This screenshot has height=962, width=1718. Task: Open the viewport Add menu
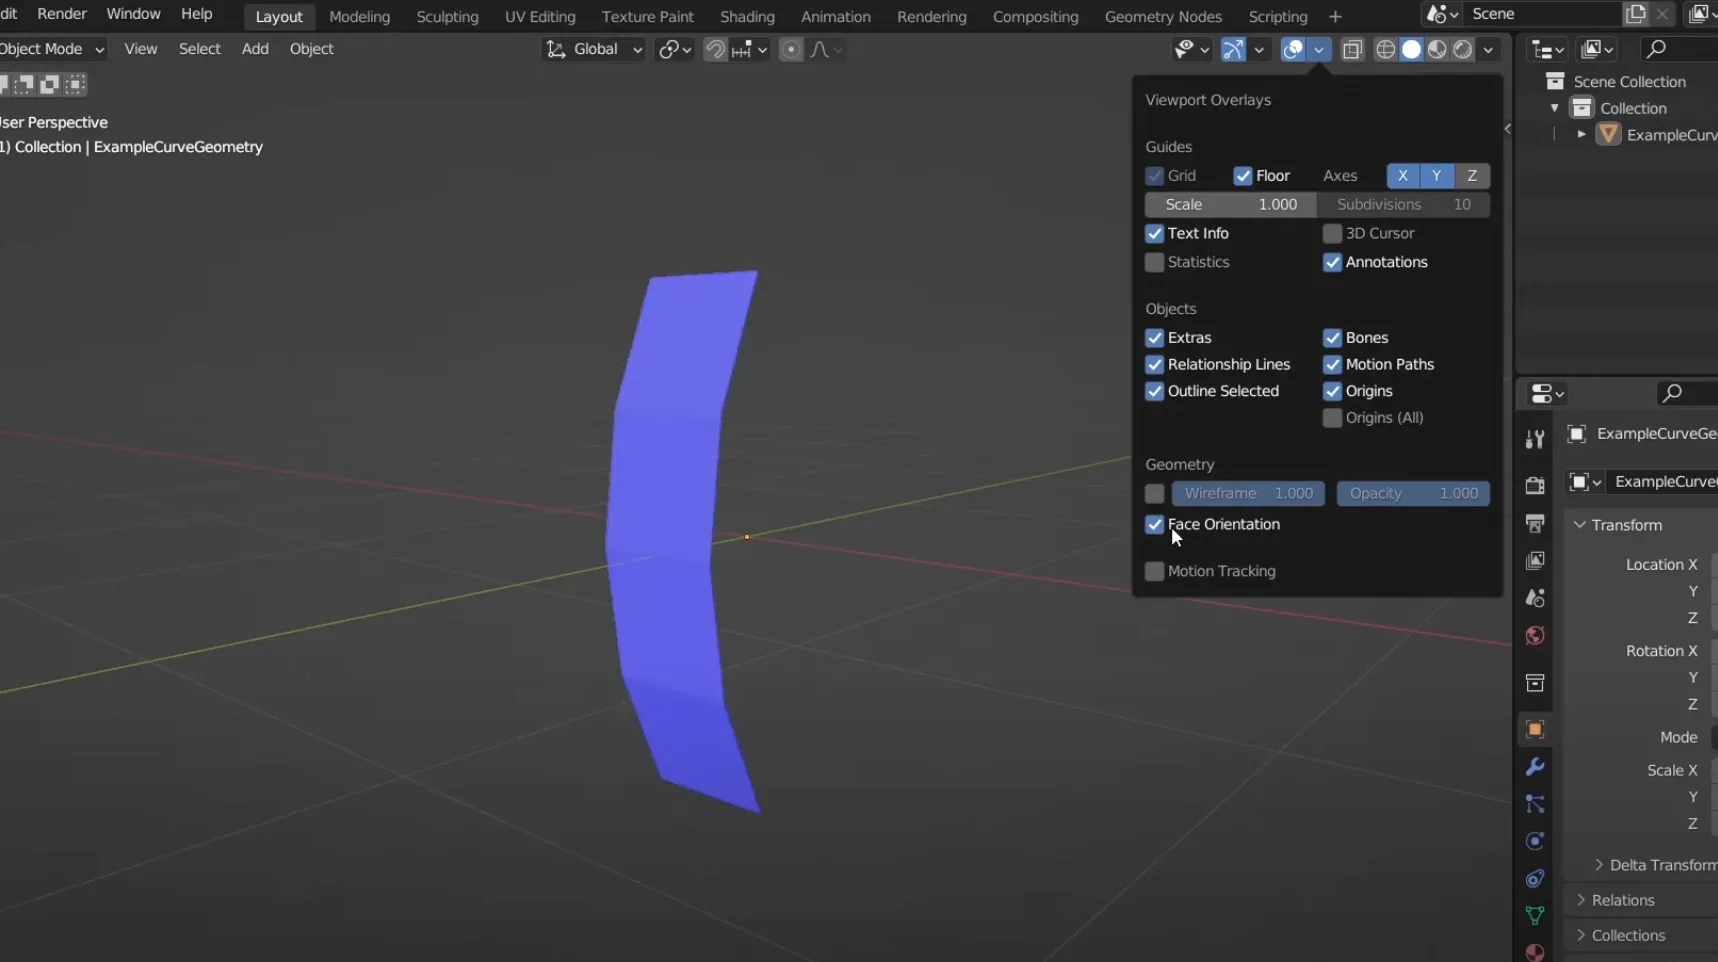coord(255,49)
